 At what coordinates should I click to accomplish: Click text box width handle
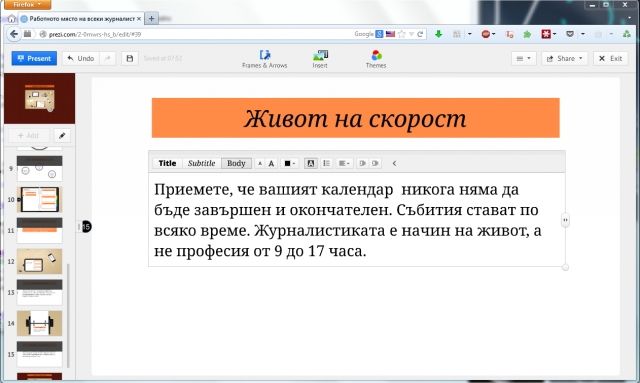[x=565, y=220]
